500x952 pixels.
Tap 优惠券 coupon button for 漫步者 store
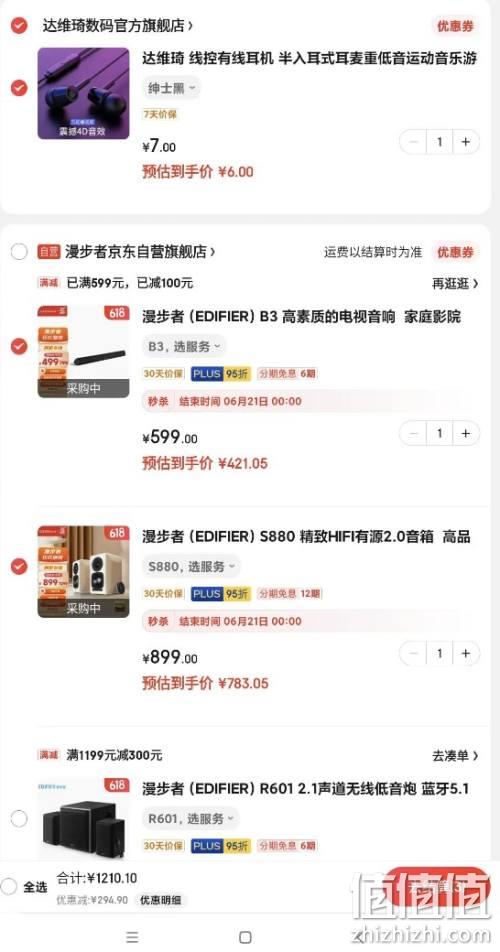coord(455,251)
